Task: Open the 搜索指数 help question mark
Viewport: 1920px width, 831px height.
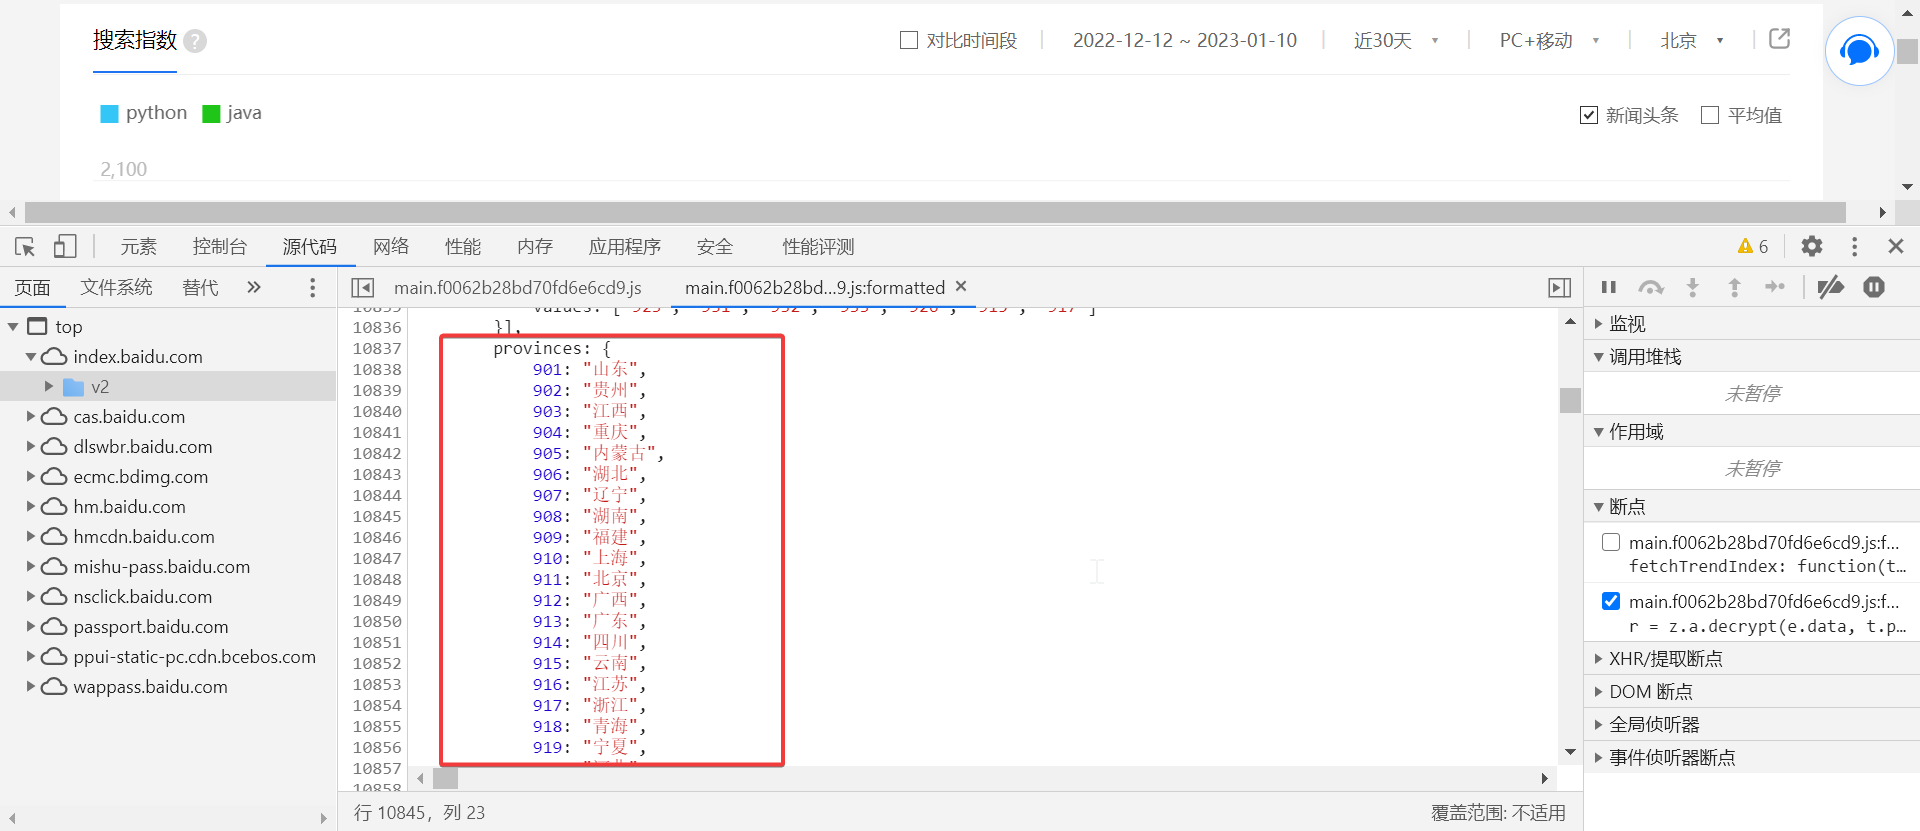Action: pos(196,41)
